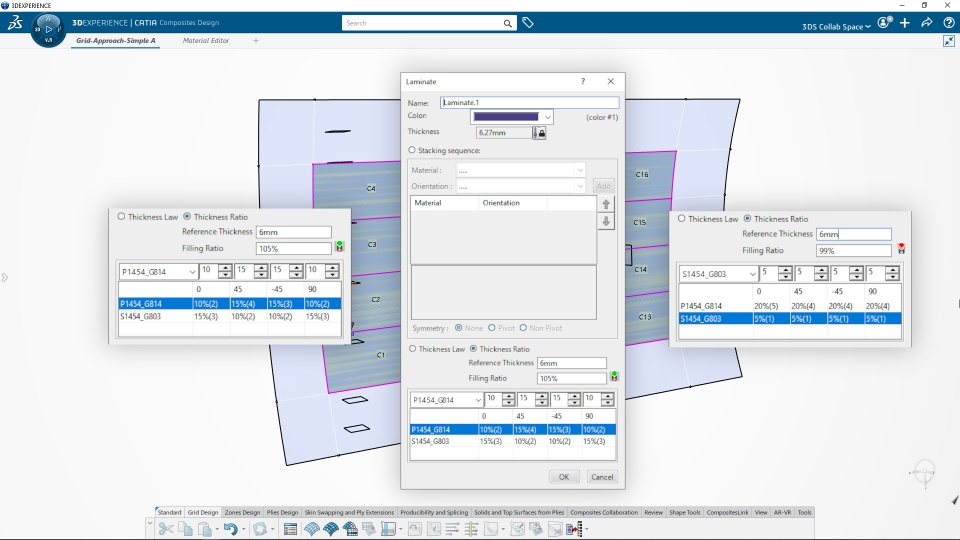Image resolution: width=960 pixels, height=540 pixels.
Task: Switch to the Zones Design tab
Action: (x=242, y=512)
